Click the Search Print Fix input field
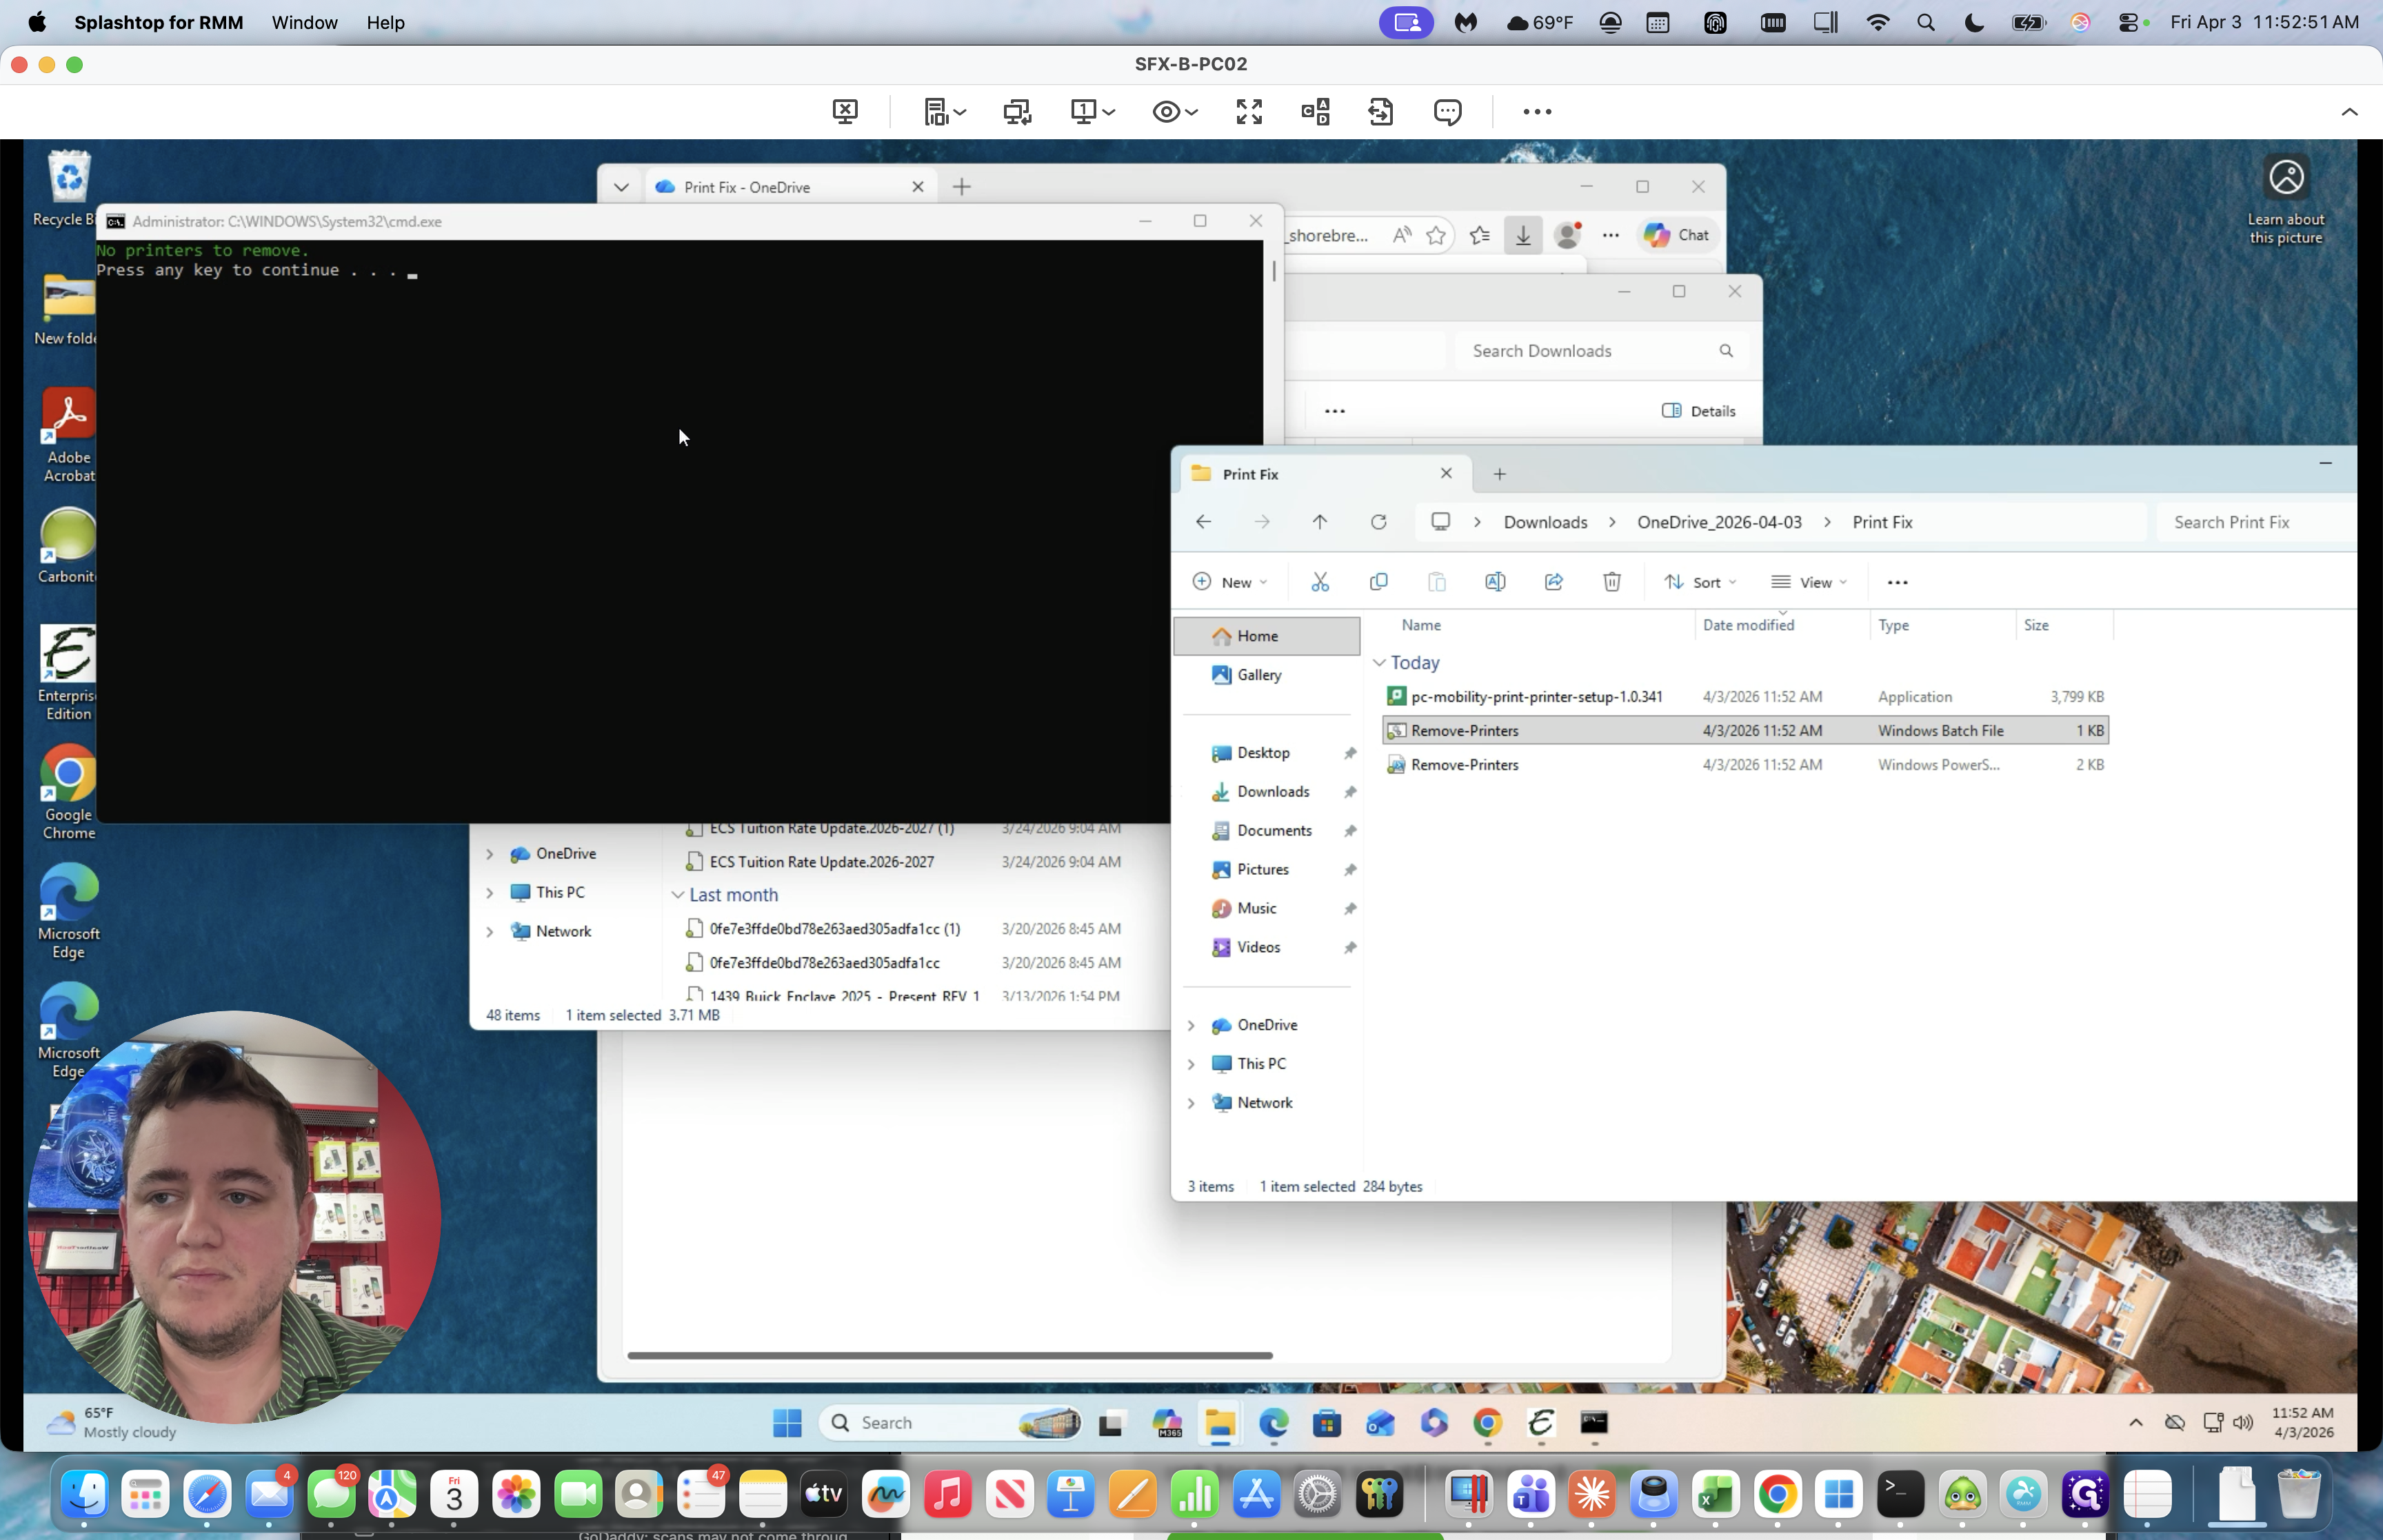2383x1540 pixels. (x=2250, y=522)
